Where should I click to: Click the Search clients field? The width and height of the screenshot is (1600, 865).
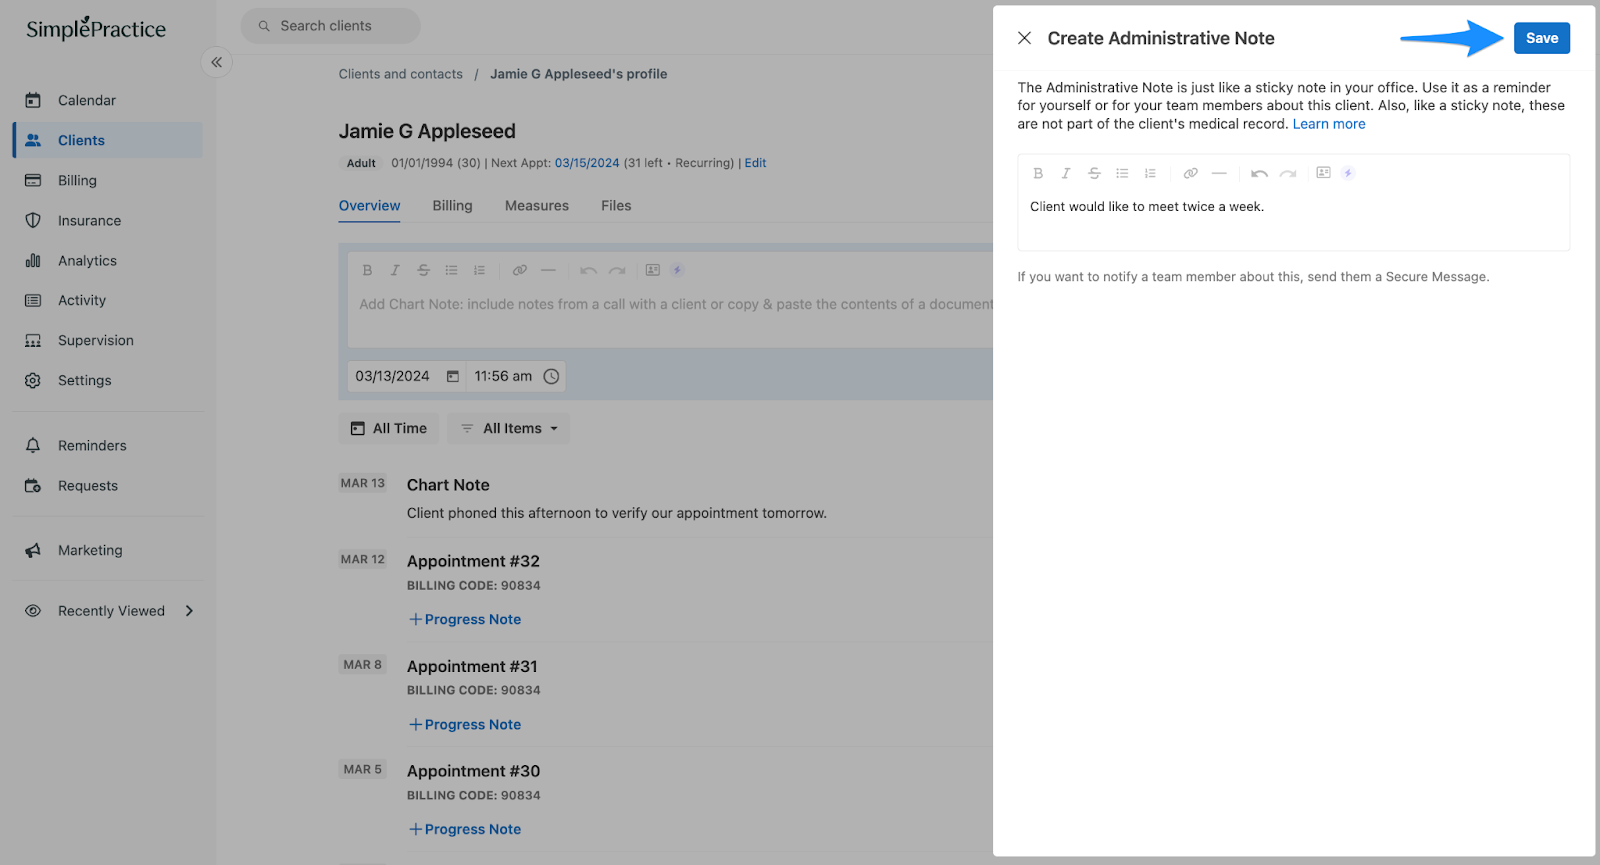click(330, 26)
